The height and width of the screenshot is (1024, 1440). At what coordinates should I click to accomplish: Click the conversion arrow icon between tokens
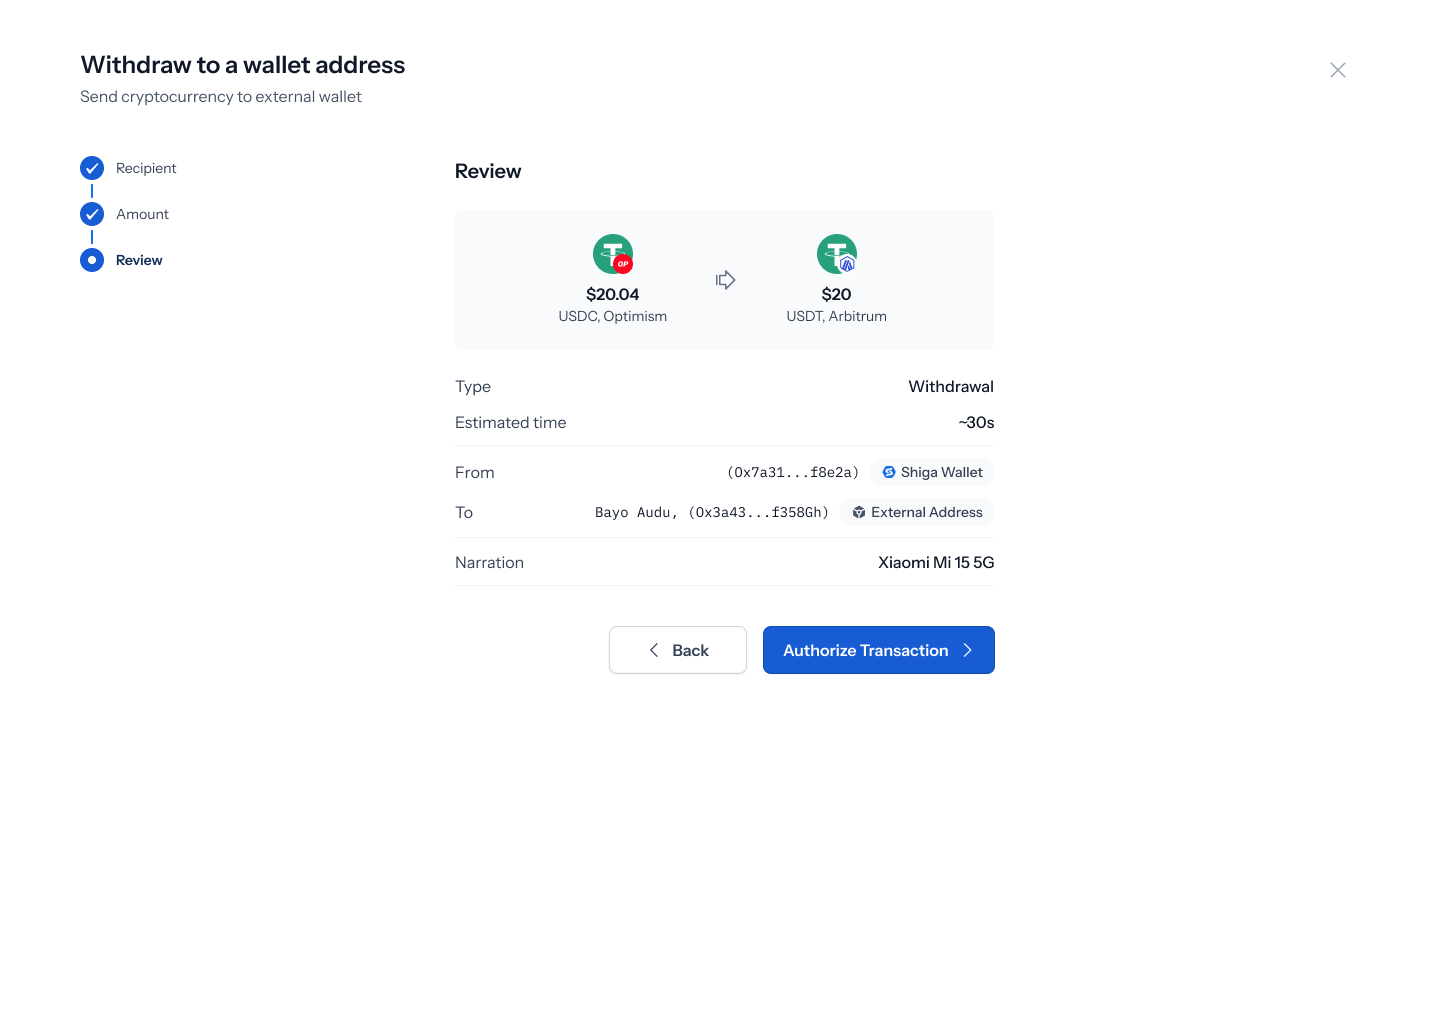(725, 280)
